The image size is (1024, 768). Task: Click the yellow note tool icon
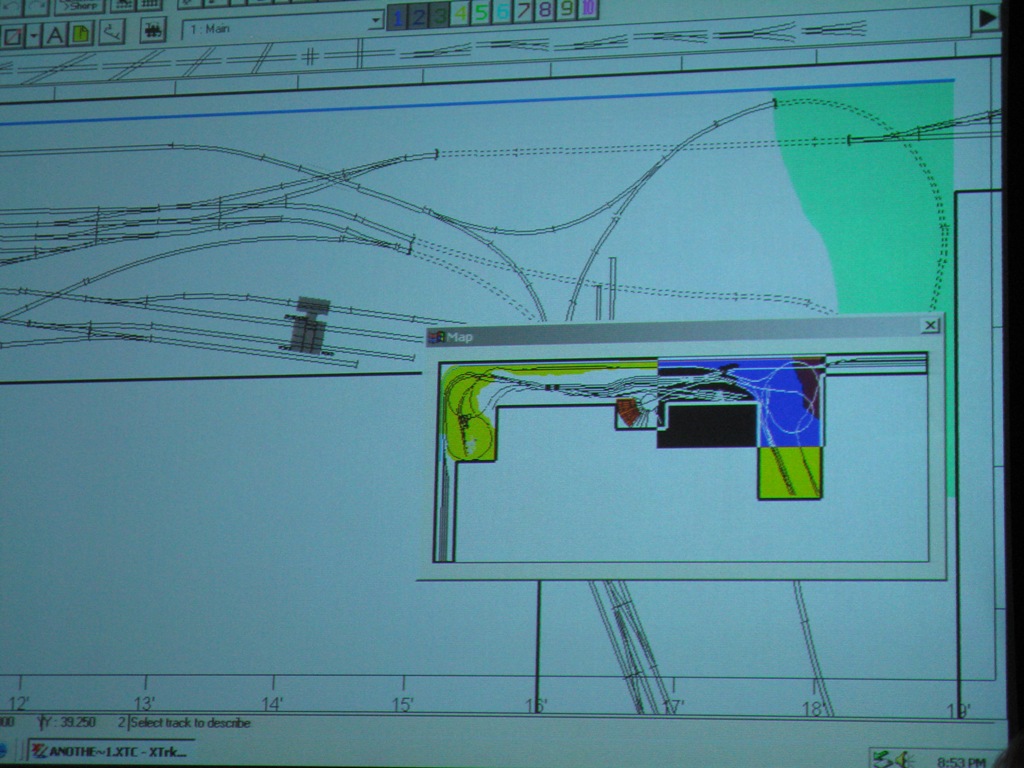pyautogui.click(x=81, y=34)
